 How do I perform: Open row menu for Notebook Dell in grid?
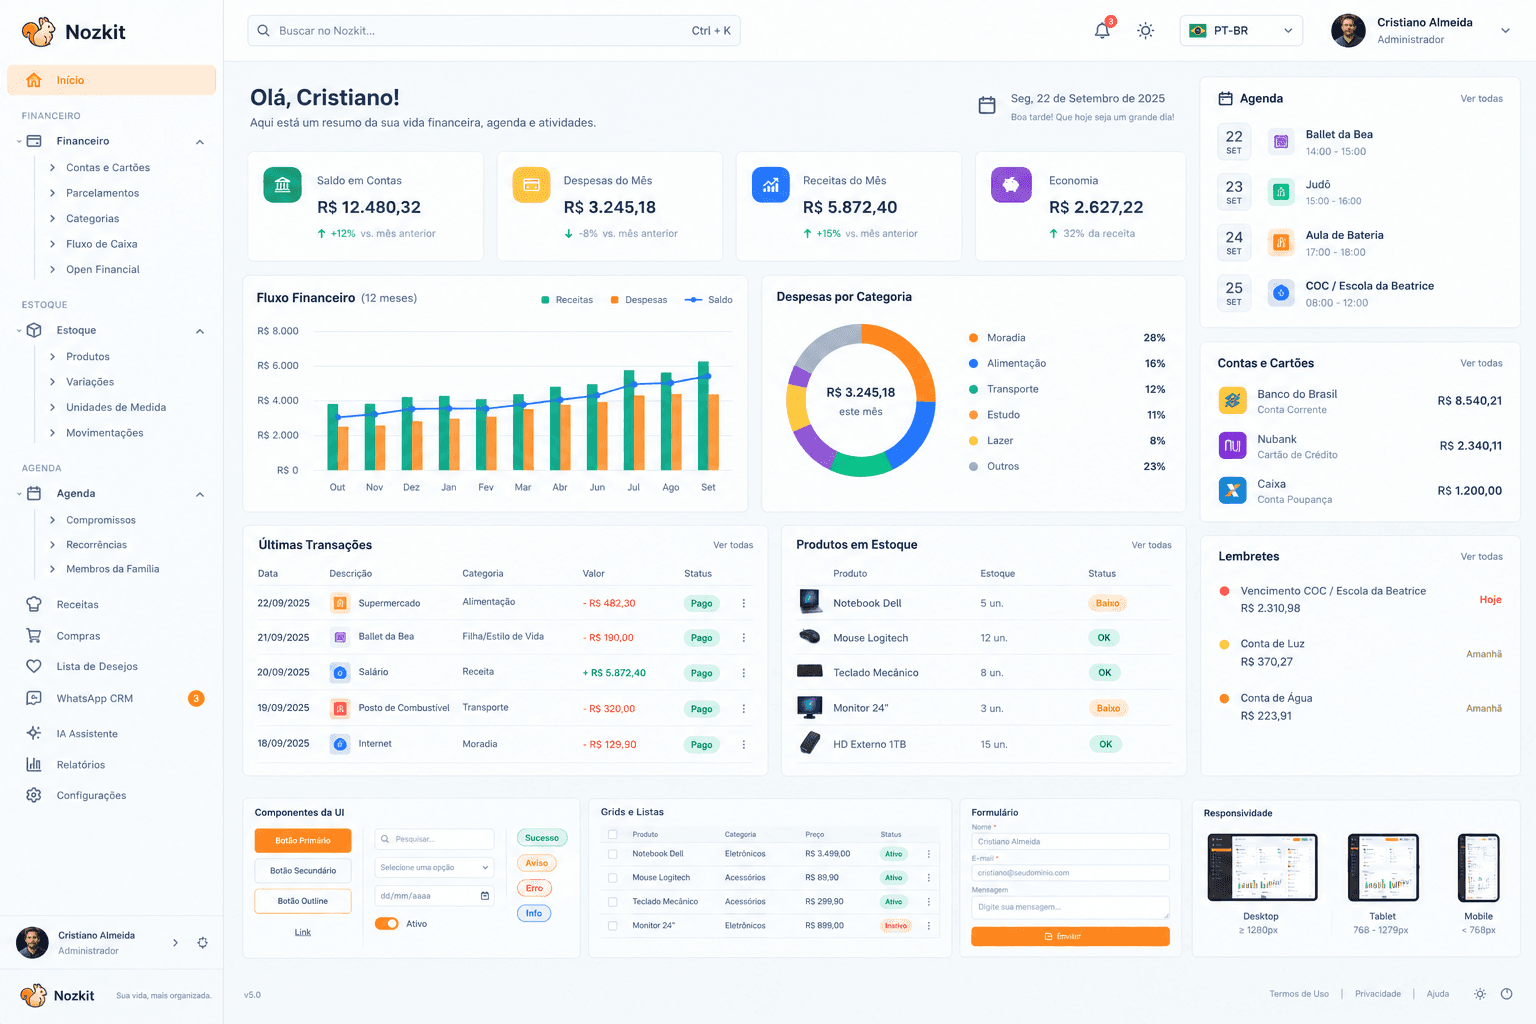pos(929,854)
